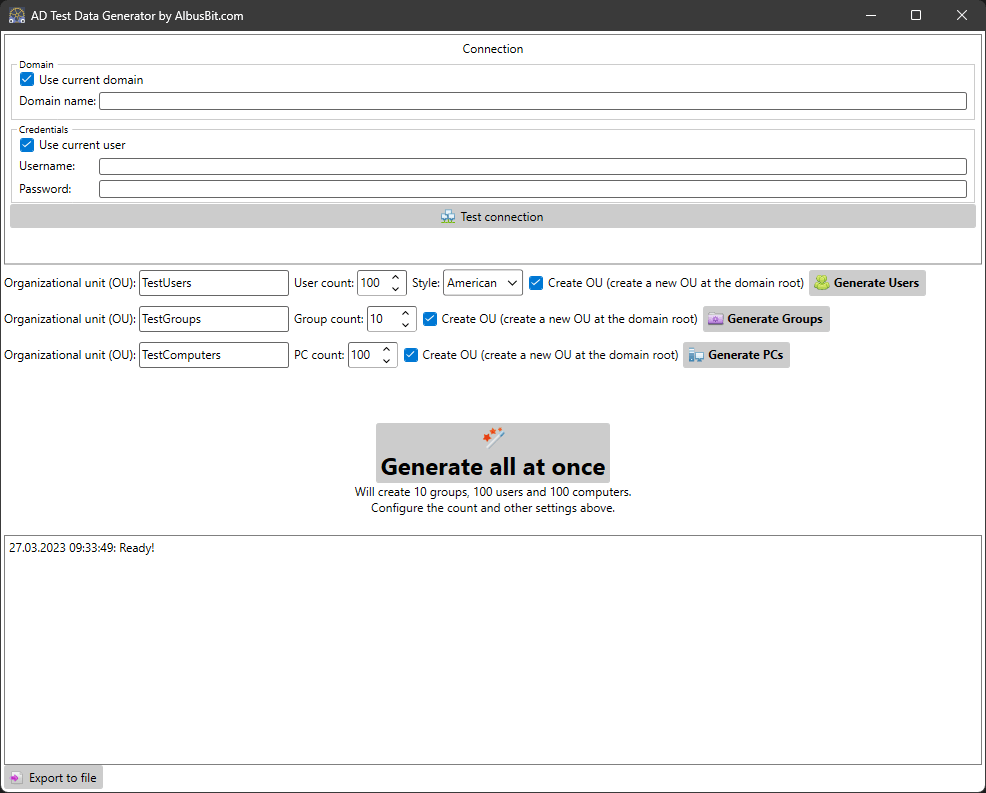
Task: Click the TestComputers OU text field
Action: 214,355
